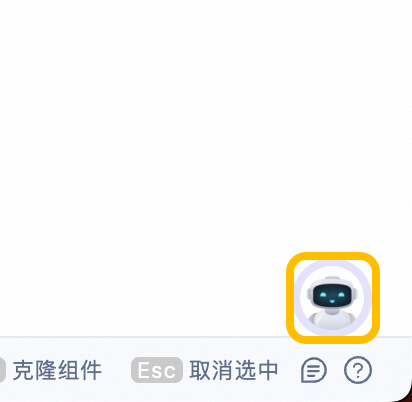Click the robot face inside the purple circle

pos(332,296)
